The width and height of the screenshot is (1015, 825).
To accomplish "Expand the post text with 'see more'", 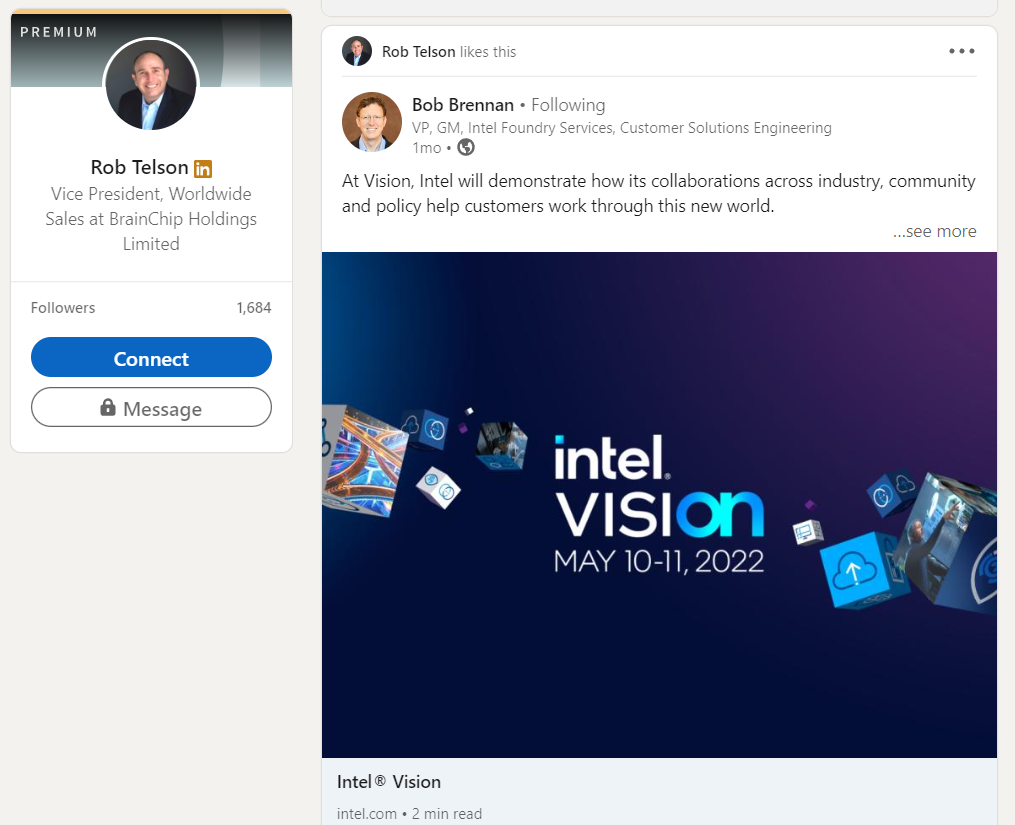I will coord(935,231).
